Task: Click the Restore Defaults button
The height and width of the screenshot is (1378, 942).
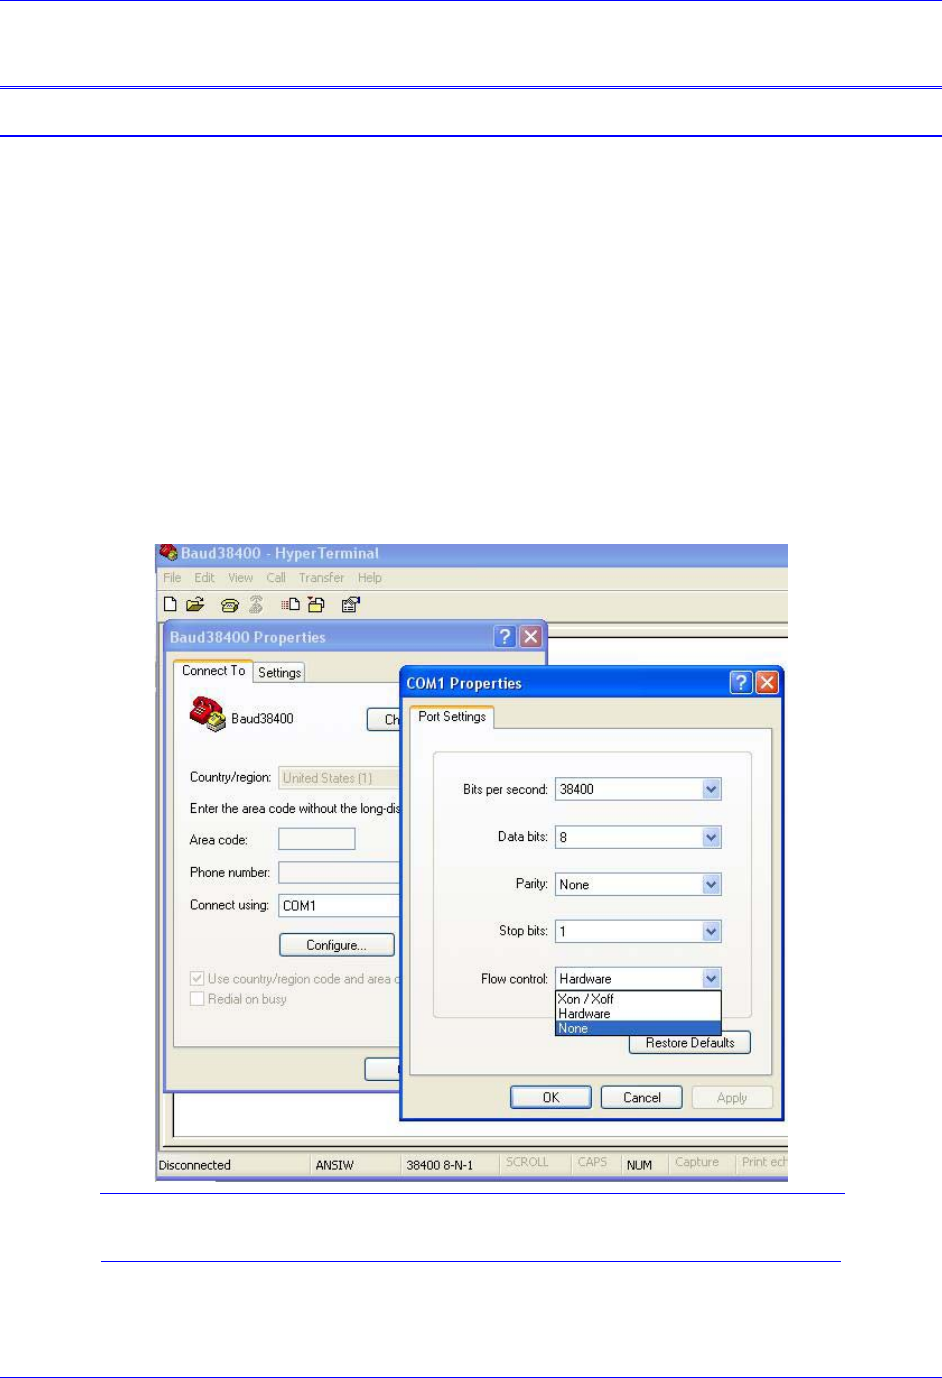Action: (x=690, y=1042)
